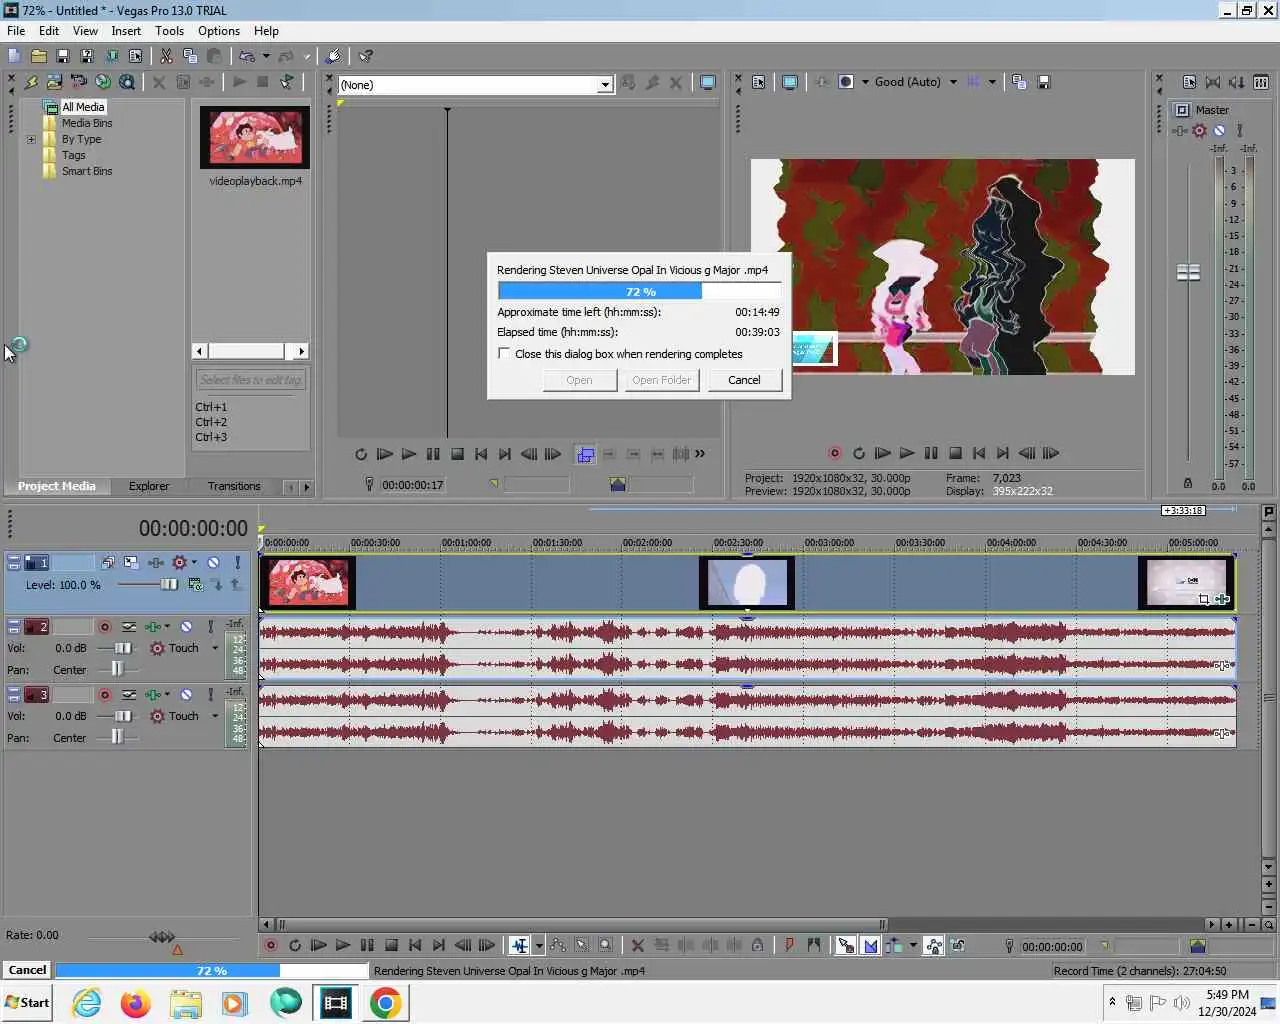Click Track FX icon on audio track 3

[153, 695]
